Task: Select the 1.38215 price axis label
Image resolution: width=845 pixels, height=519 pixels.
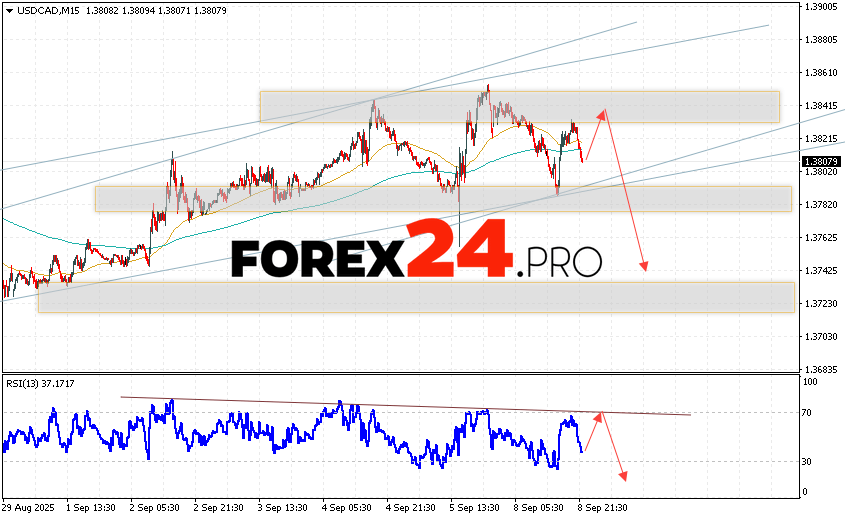Action: [821, 139]
